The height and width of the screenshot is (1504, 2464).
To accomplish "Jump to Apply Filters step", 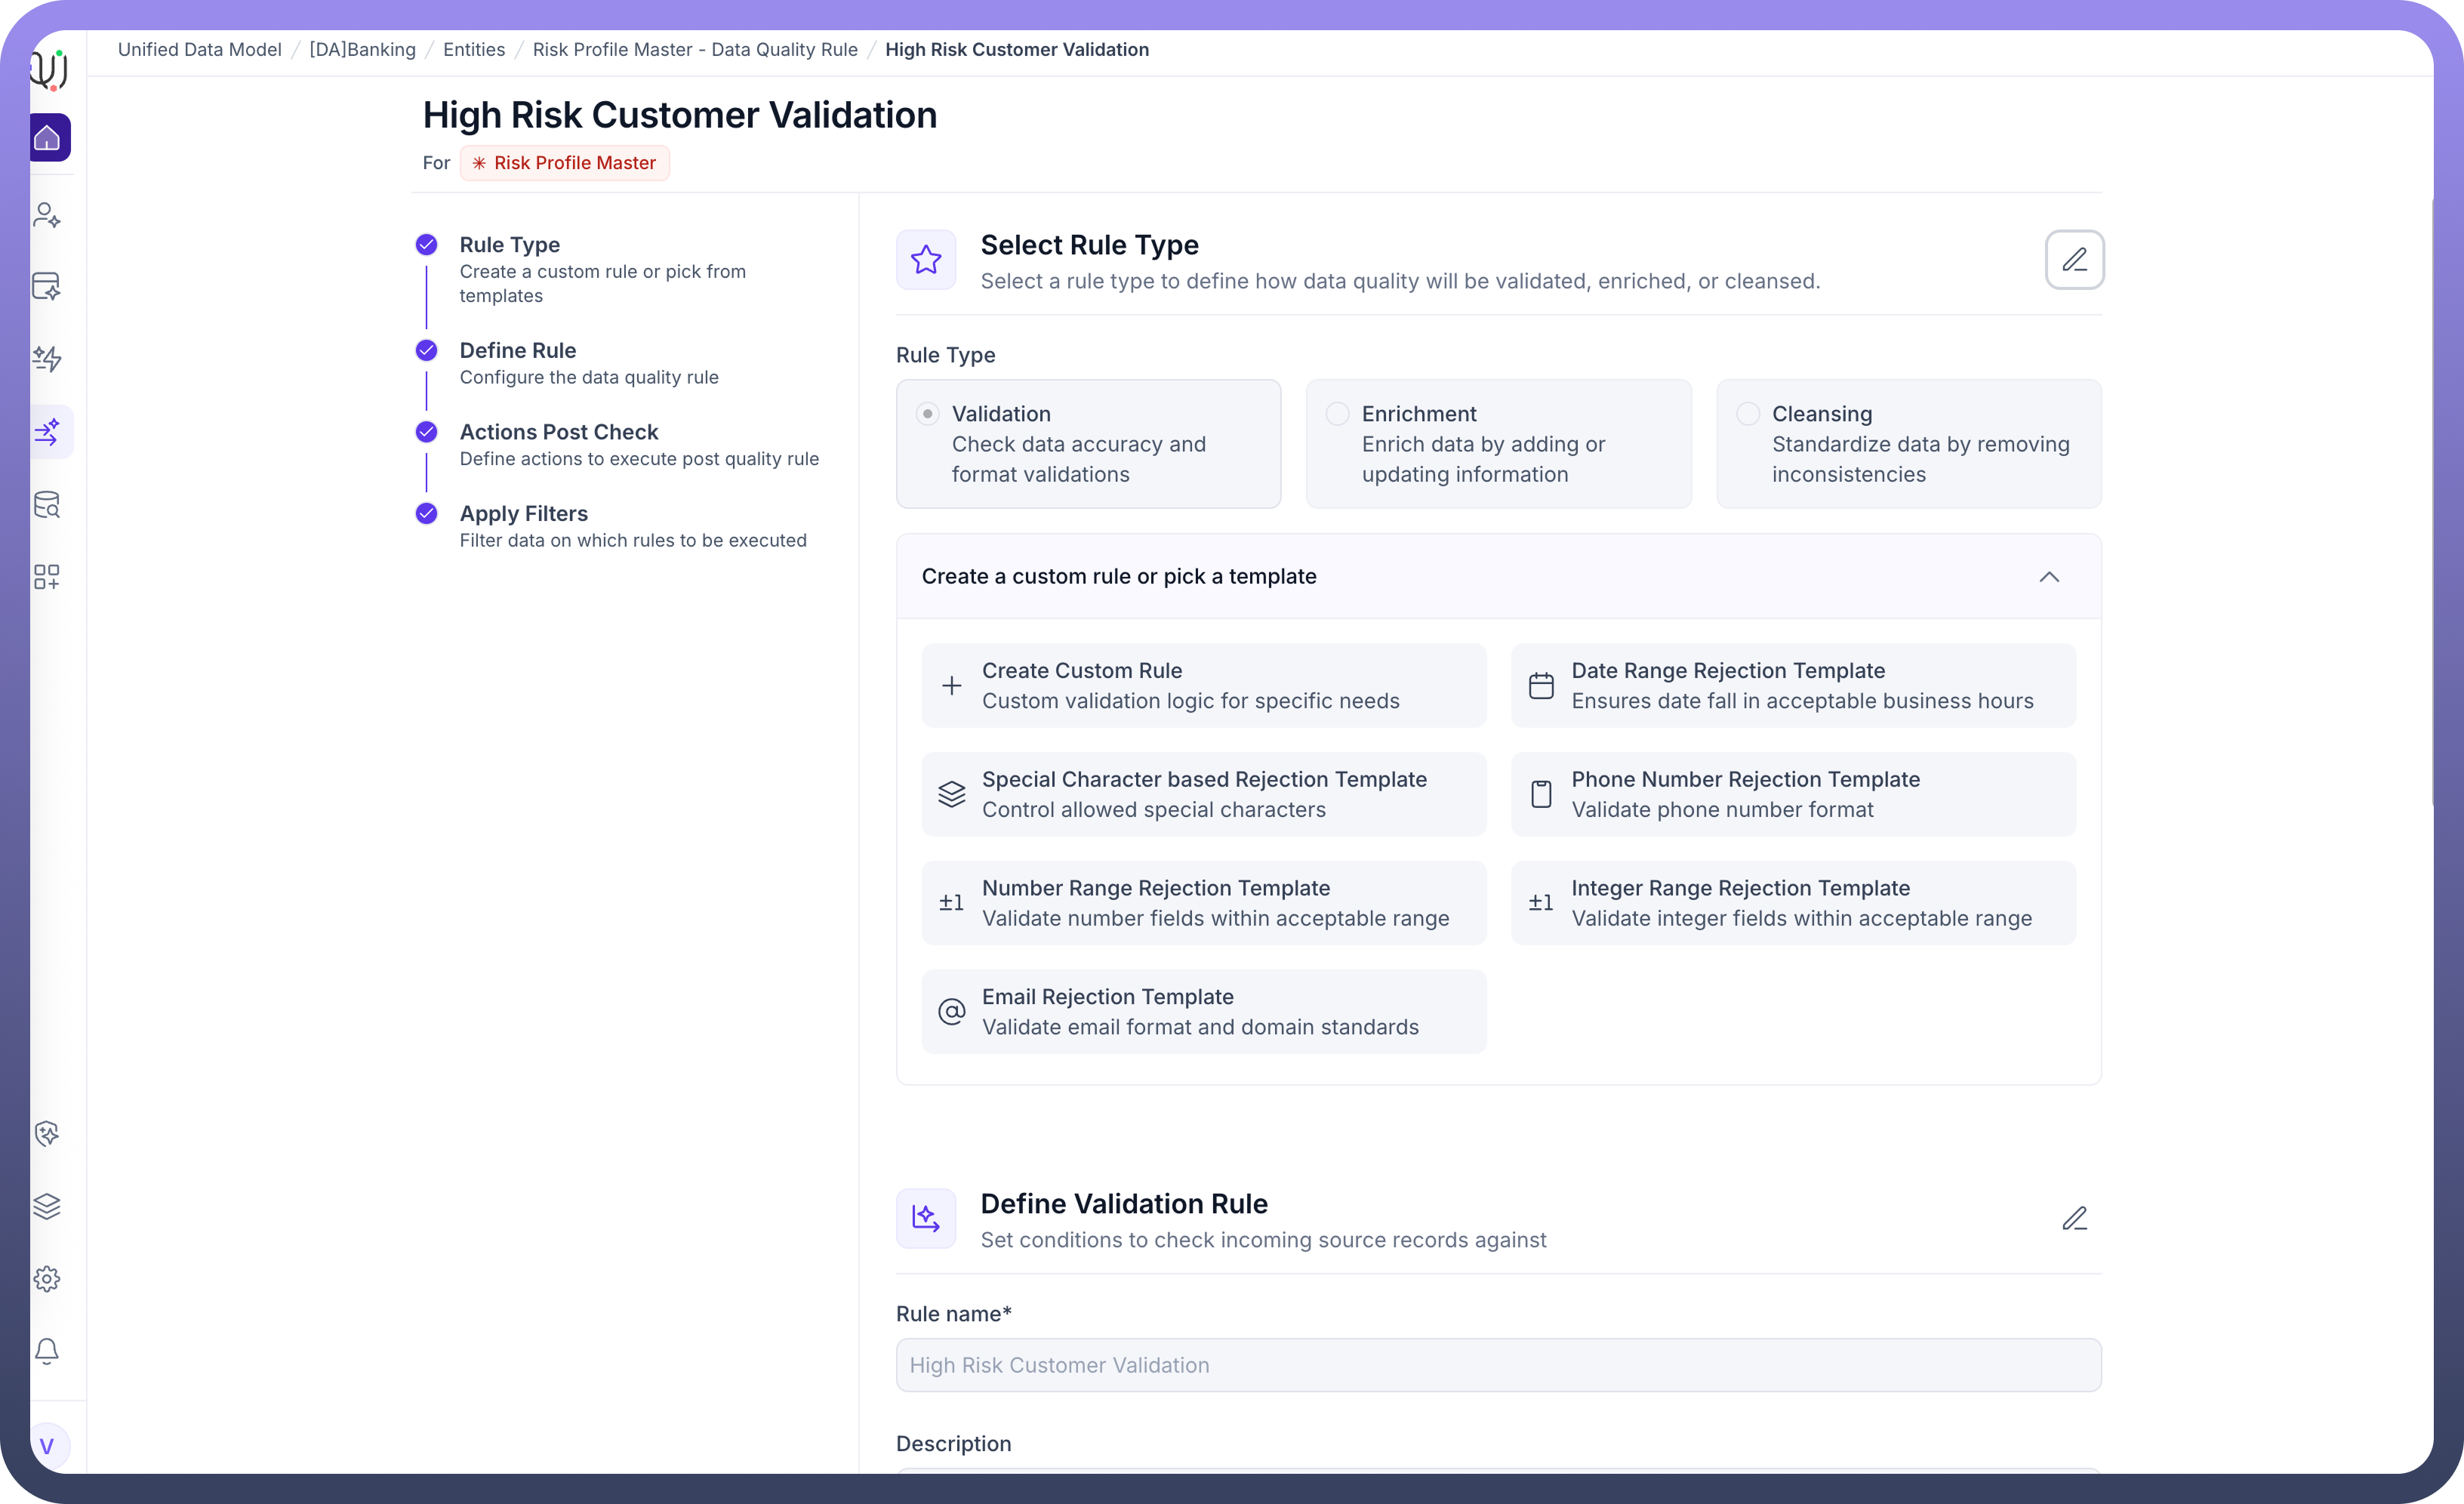I will tap(523, 514).
